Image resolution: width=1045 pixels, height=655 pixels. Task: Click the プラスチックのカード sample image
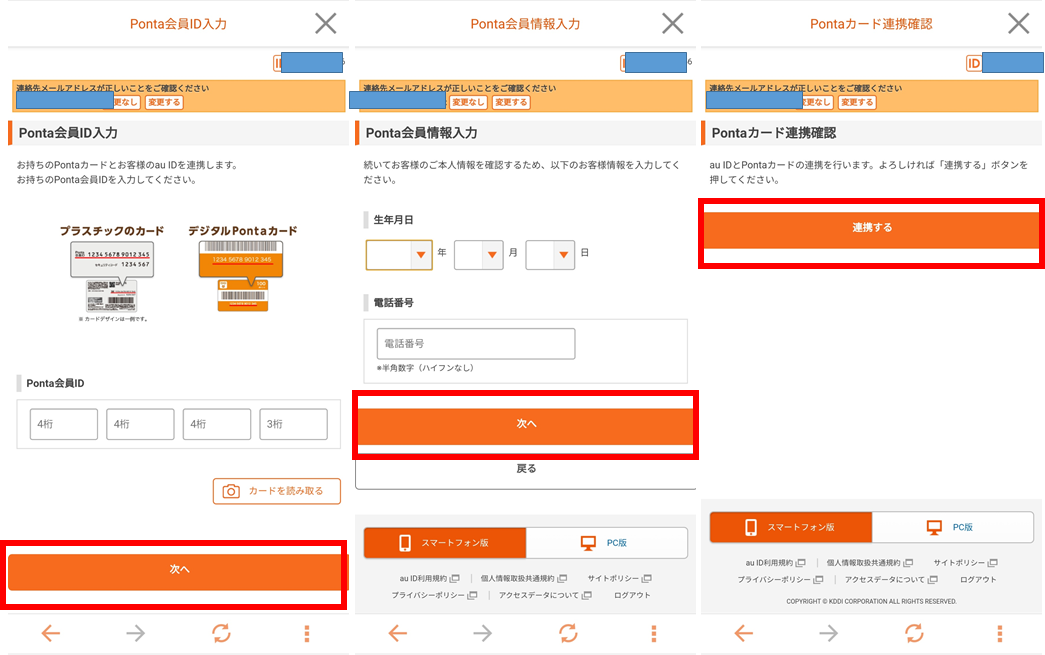112,277
